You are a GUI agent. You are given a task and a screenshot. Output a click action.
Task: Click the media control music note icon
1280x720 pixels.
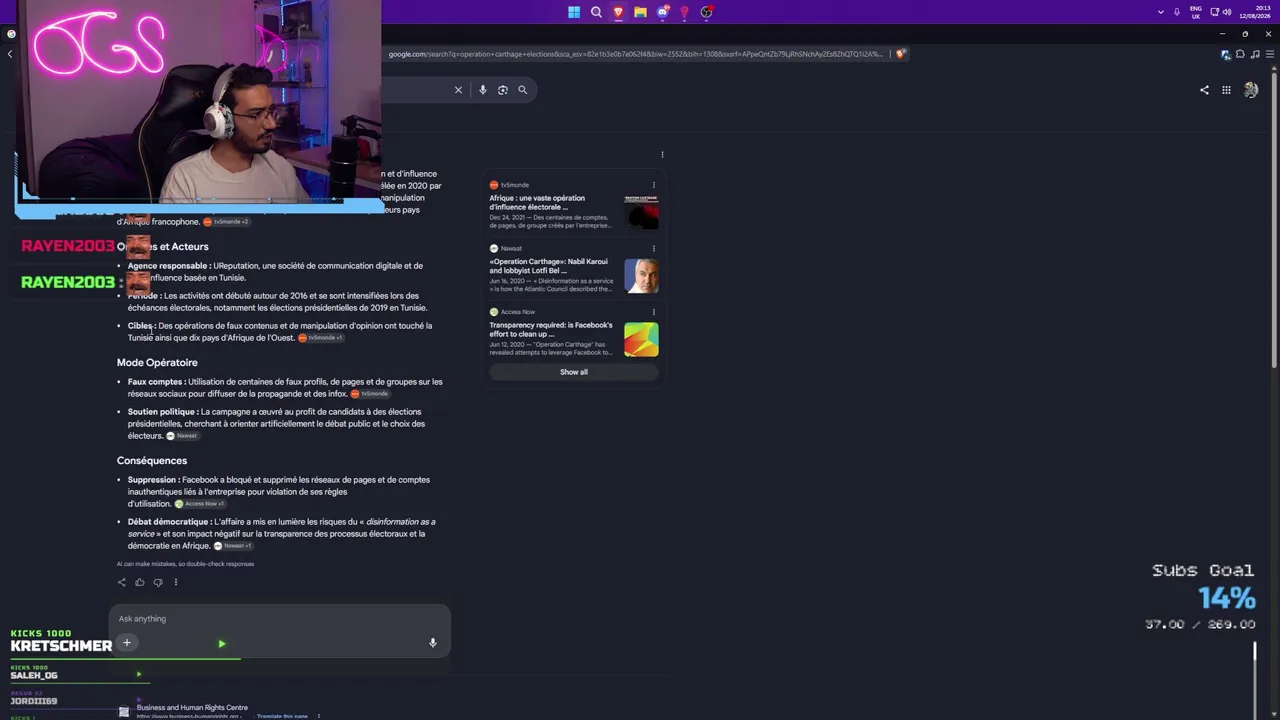click(x=1255, y=54)
